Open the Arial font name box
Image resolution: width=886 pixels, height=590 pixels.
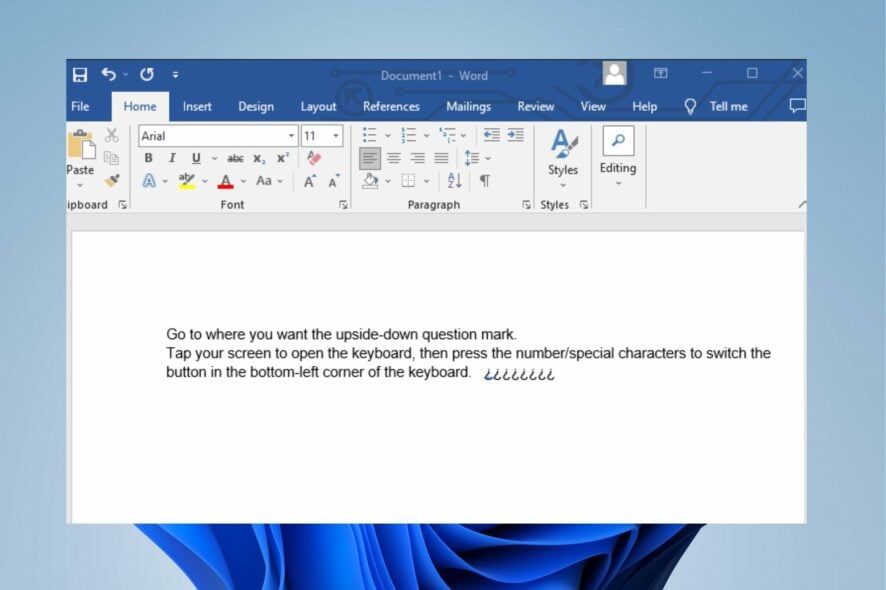pos(218,136)
